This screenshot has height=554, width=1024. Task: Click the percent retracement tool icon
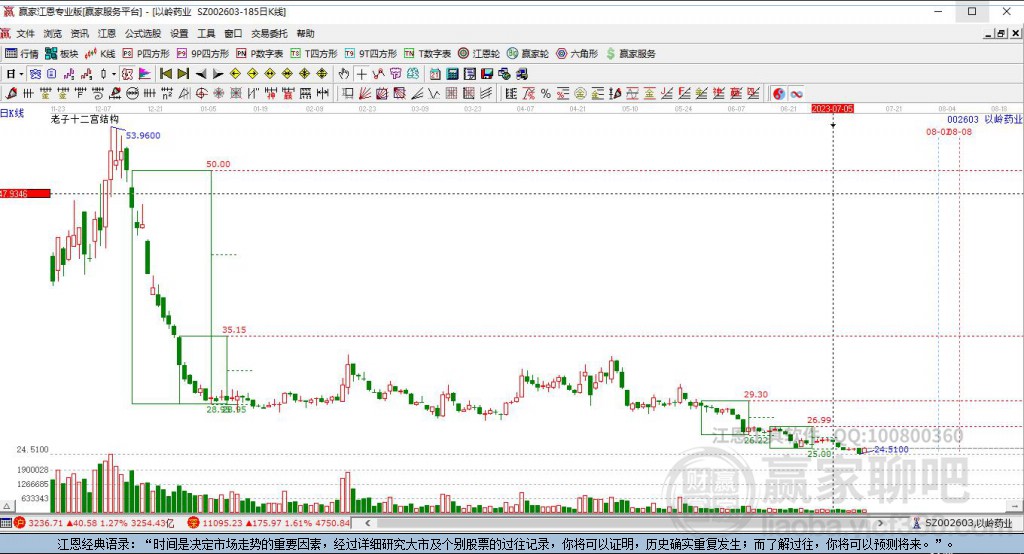pos(545,93)
